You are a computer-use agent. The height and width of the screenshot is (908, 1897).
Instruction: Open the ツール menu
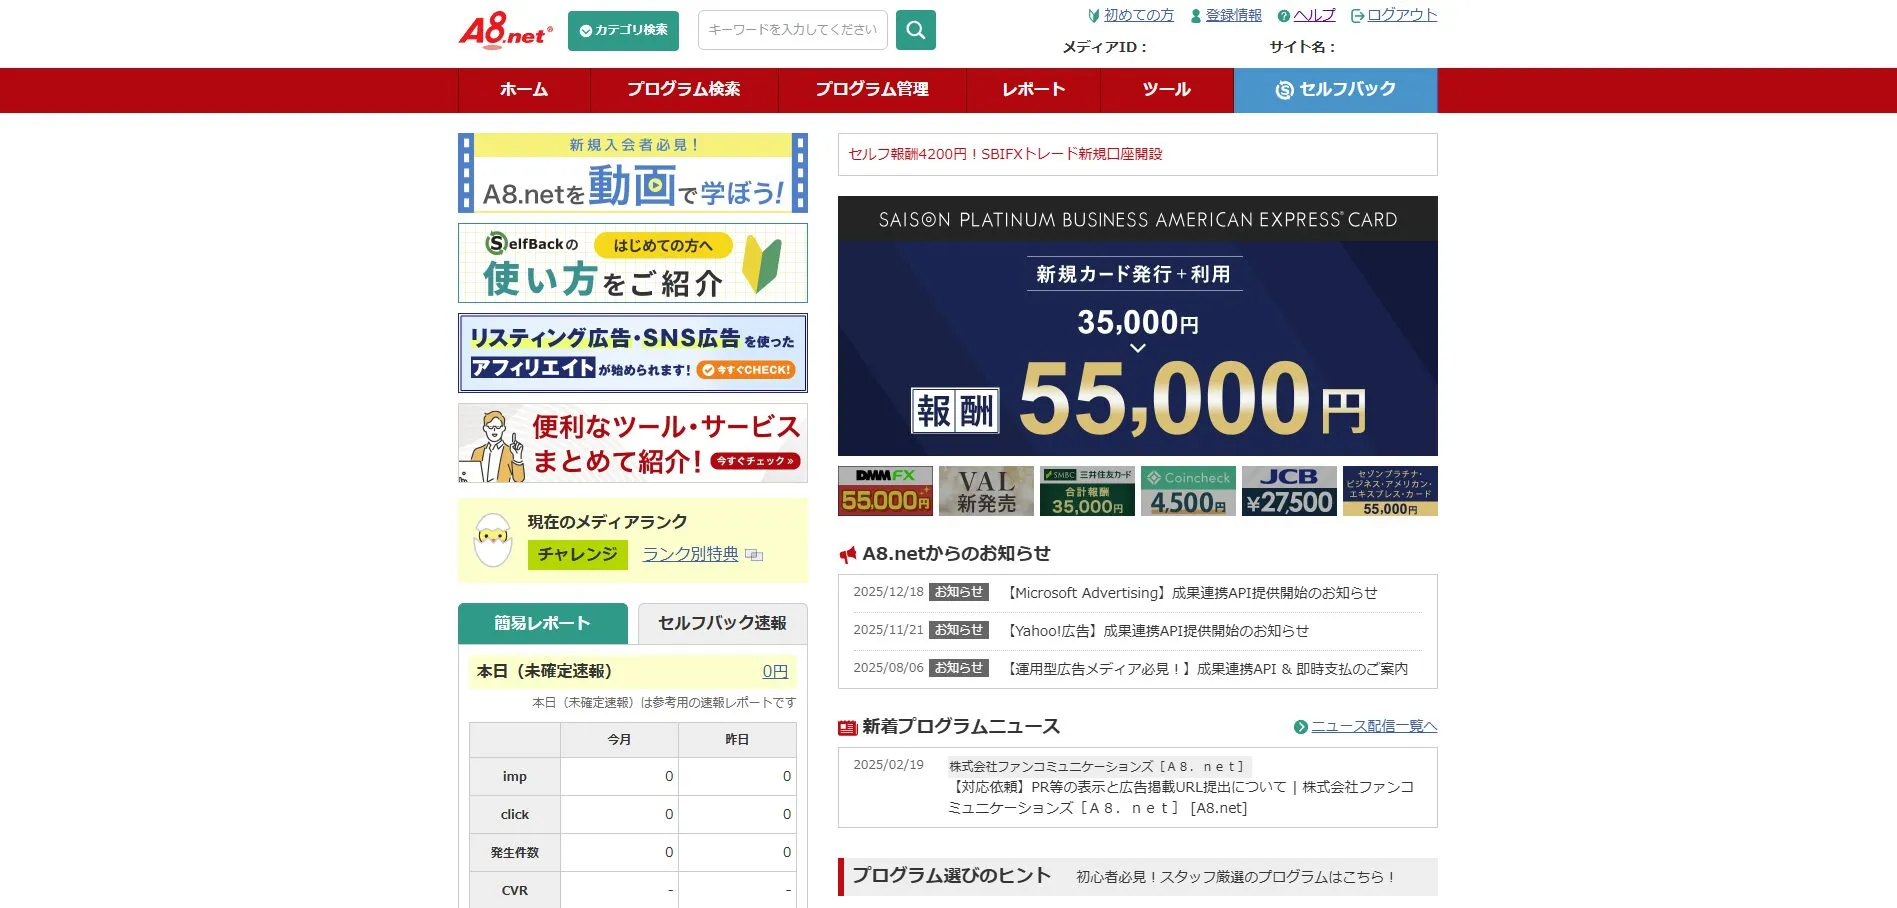click(1167, 90)
